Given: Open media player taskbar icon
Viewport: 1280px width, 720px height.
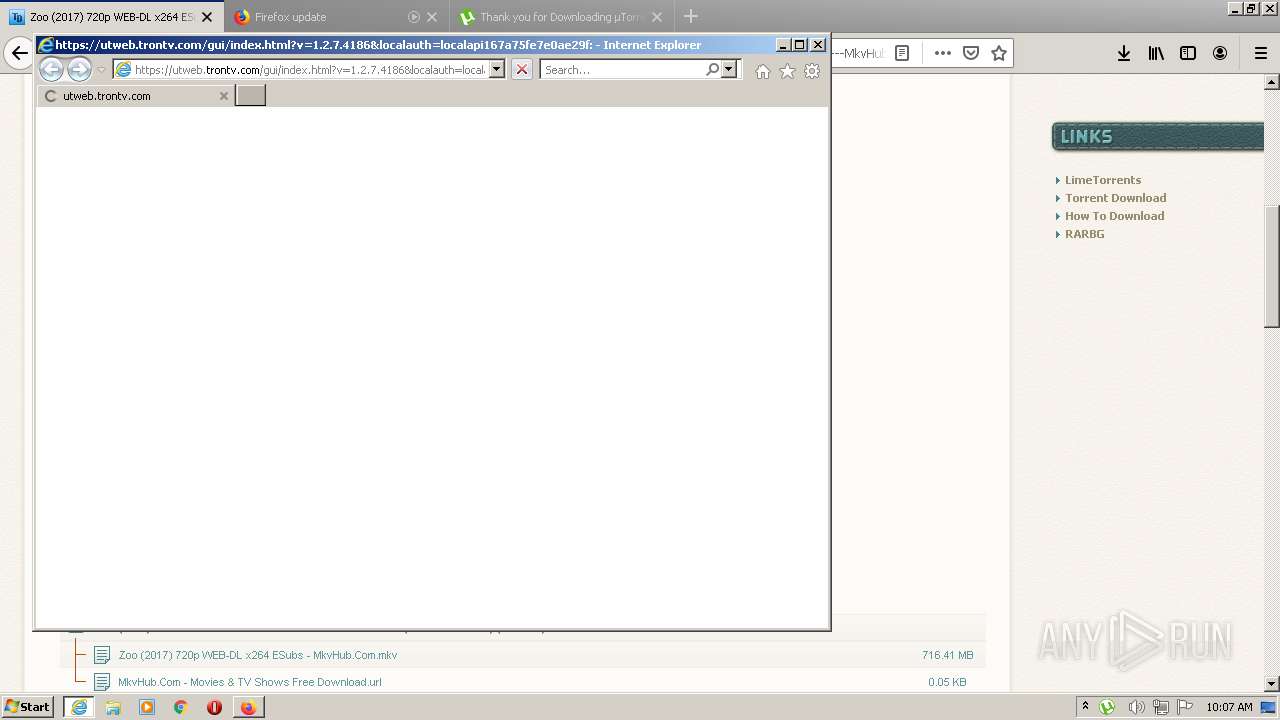Looking at the screenshot, I should coord(147,707).
